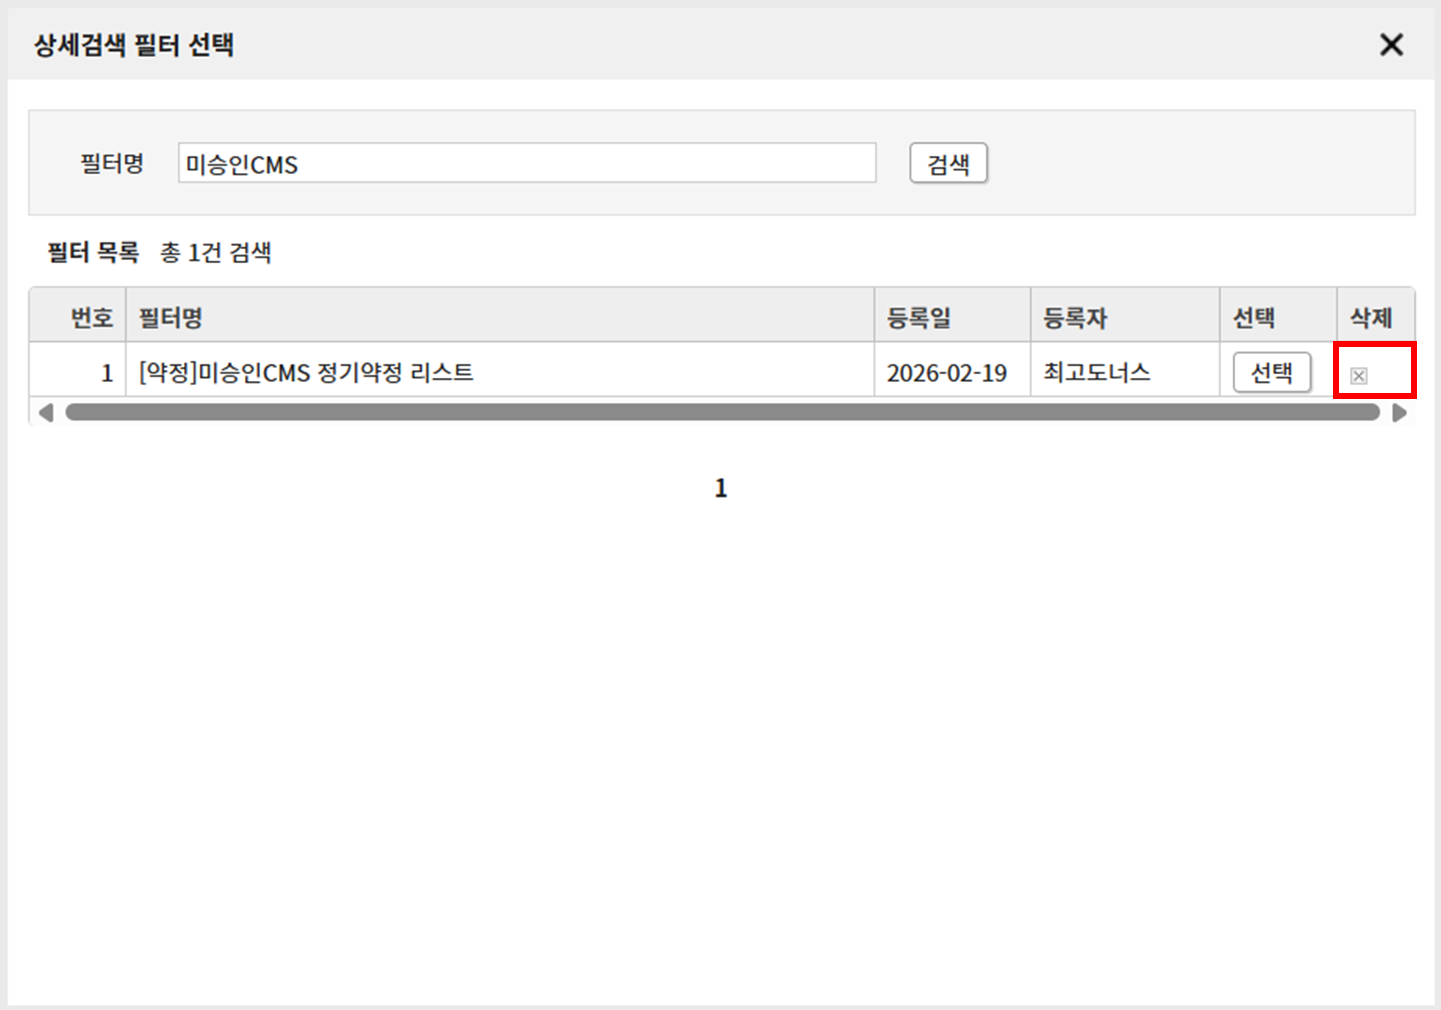Click the 최고도너스 registrant cell
Image resolution: width=1441 pixels, height=1010 pixels.
1097,373
